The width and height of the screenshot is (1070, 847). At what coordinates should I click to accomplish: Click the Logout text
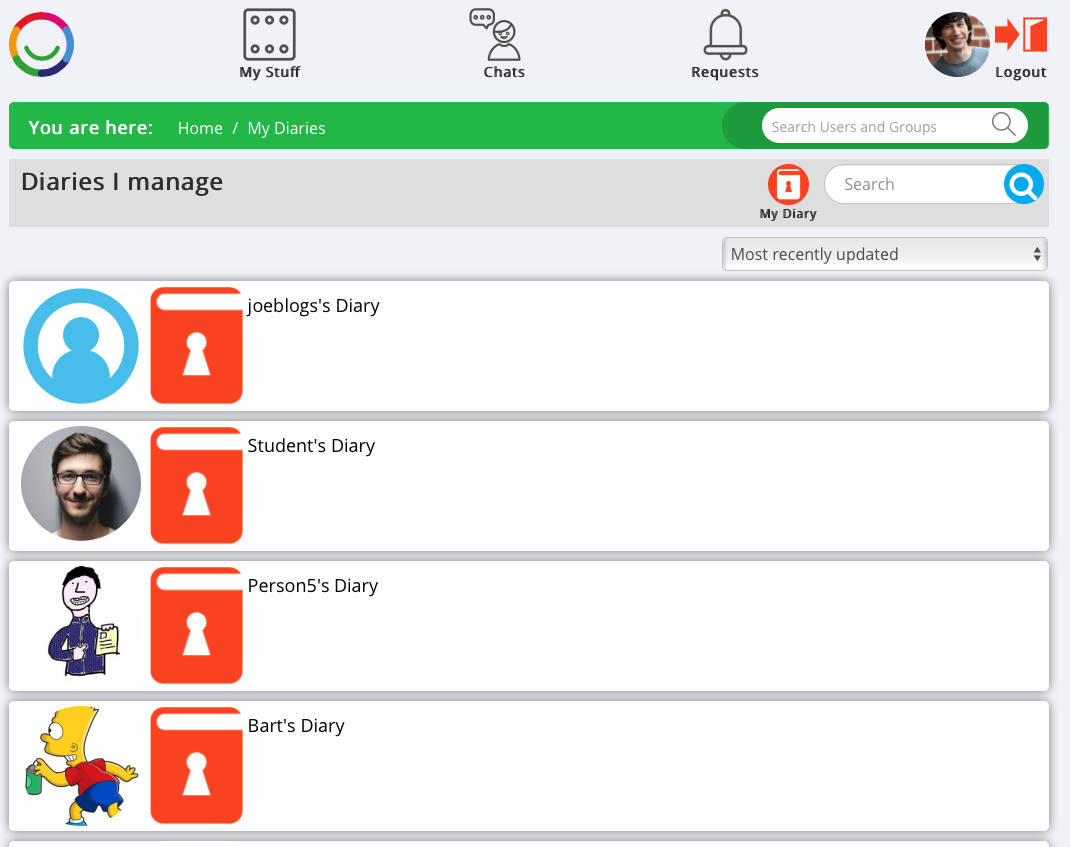(x=1021, y=72)
